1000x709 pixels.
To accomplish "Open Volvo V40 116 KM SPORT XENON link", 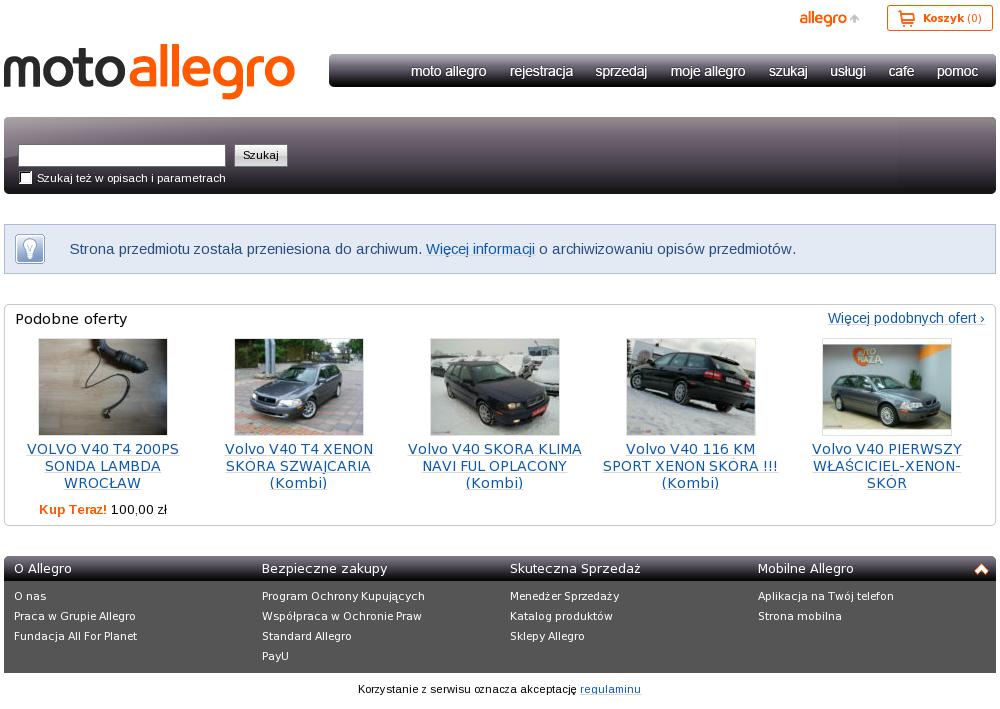I will [691, 466].
